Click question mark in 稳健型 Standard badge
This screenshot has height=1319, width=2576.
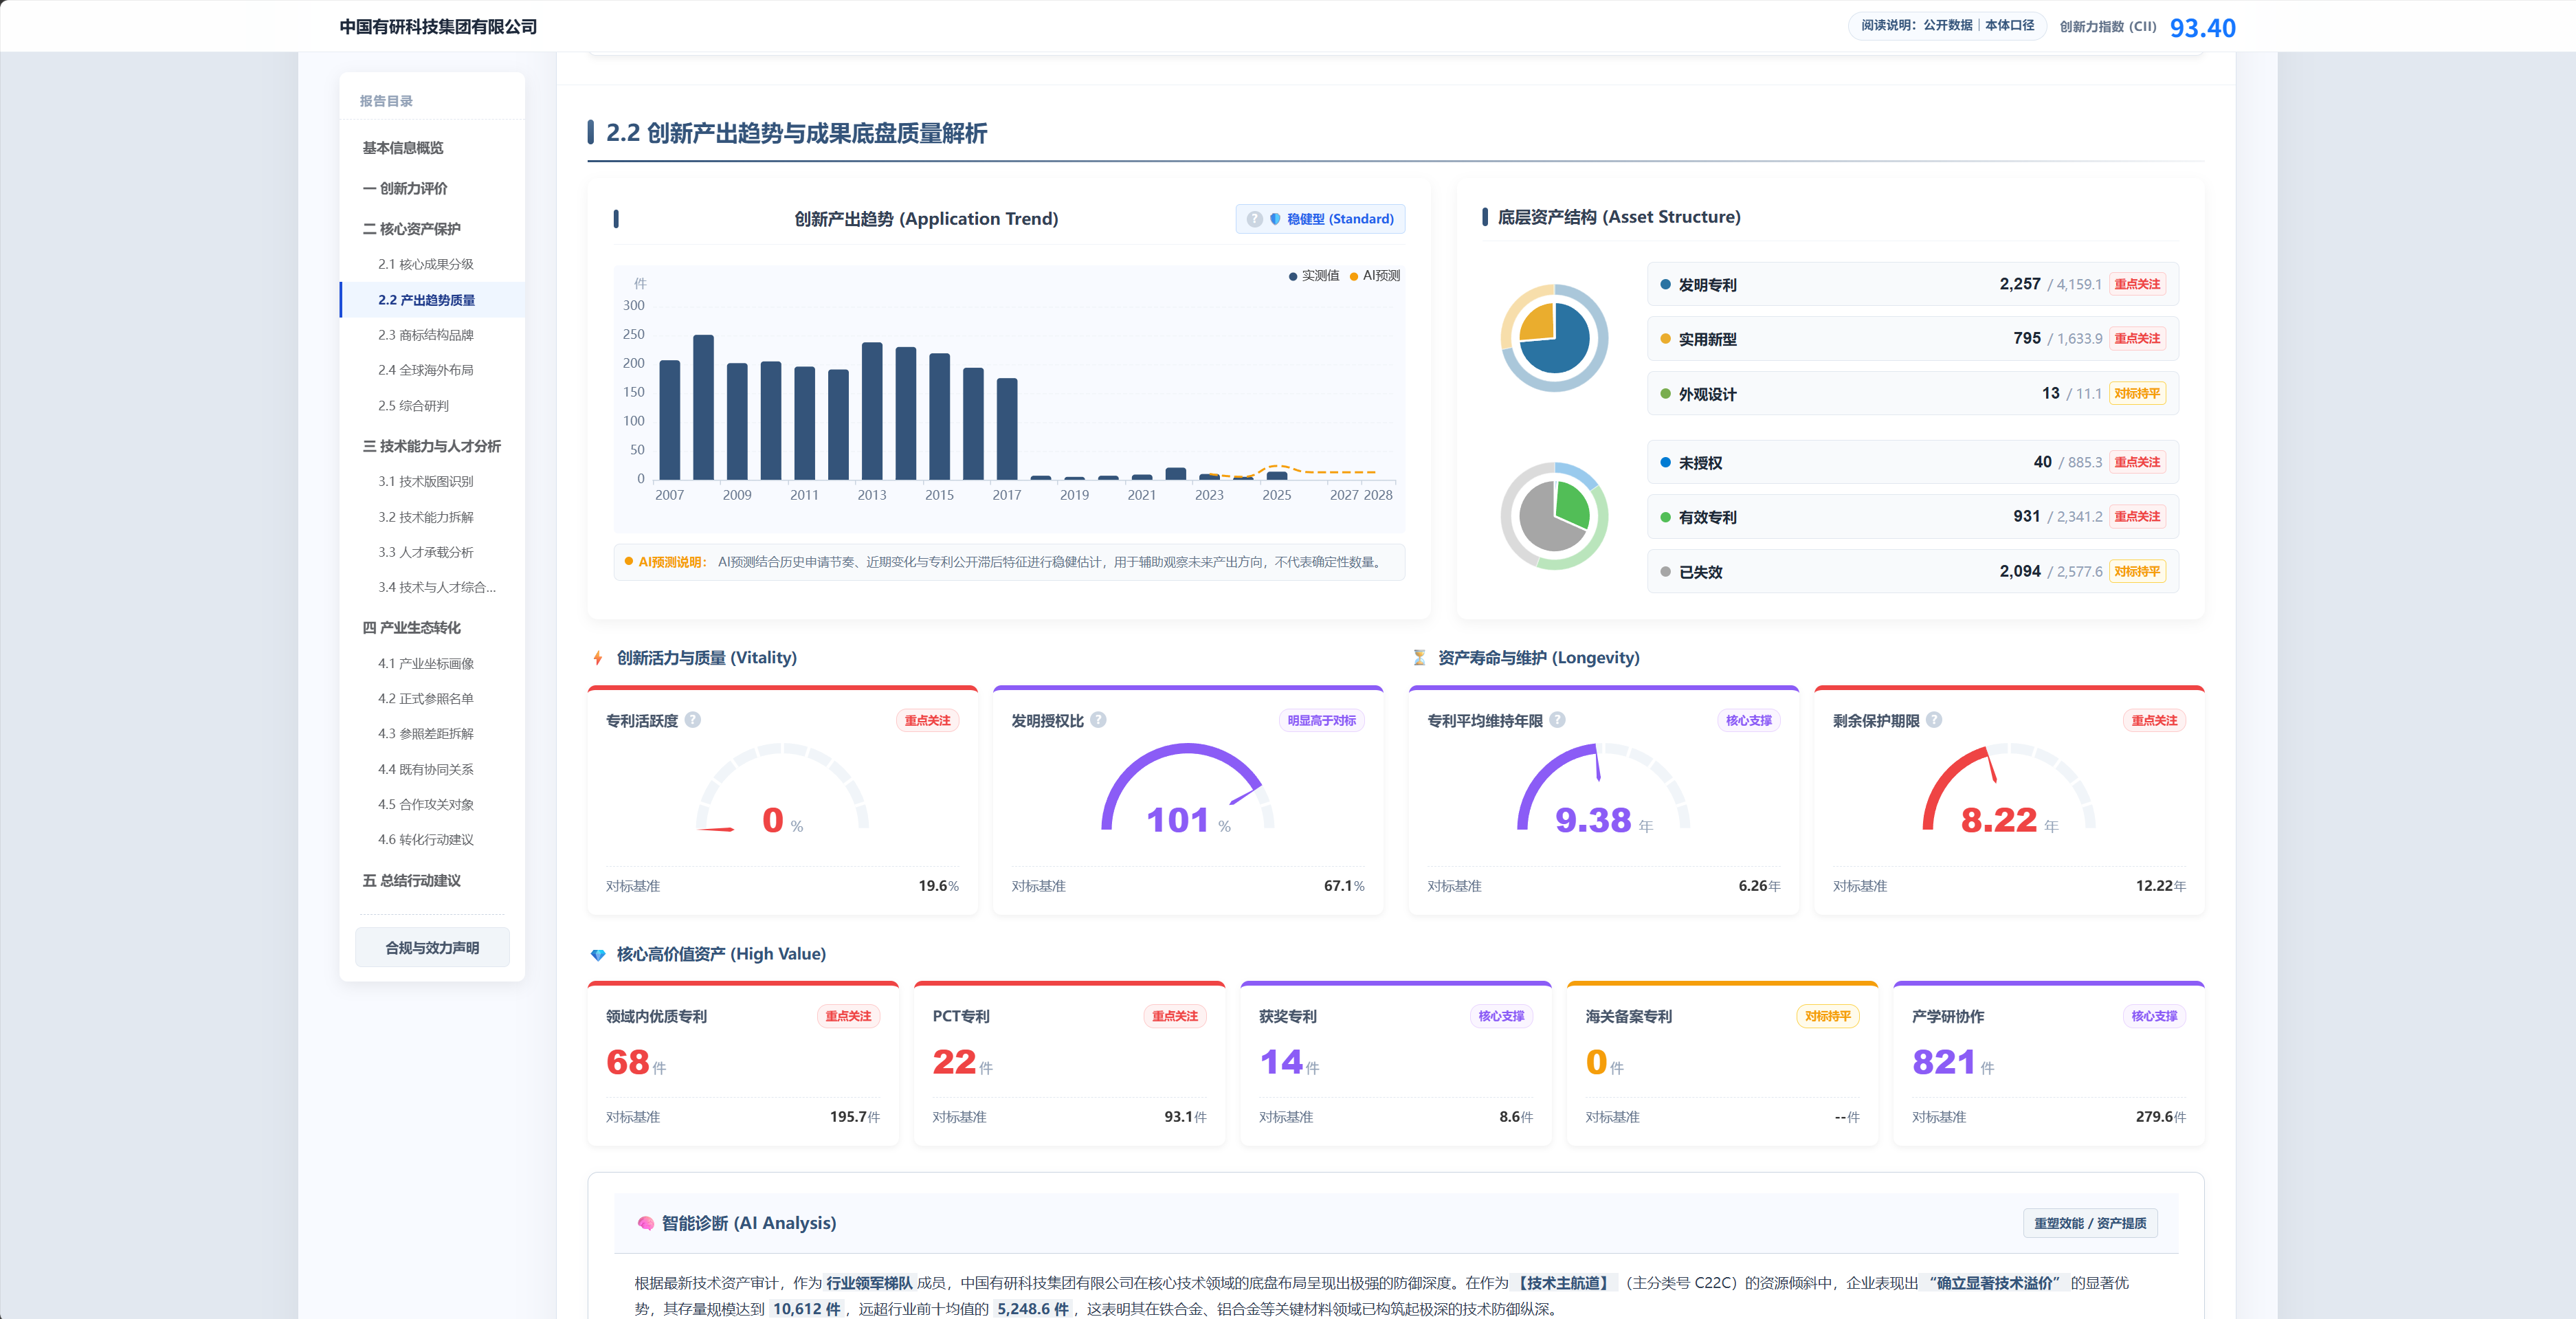1254,219
